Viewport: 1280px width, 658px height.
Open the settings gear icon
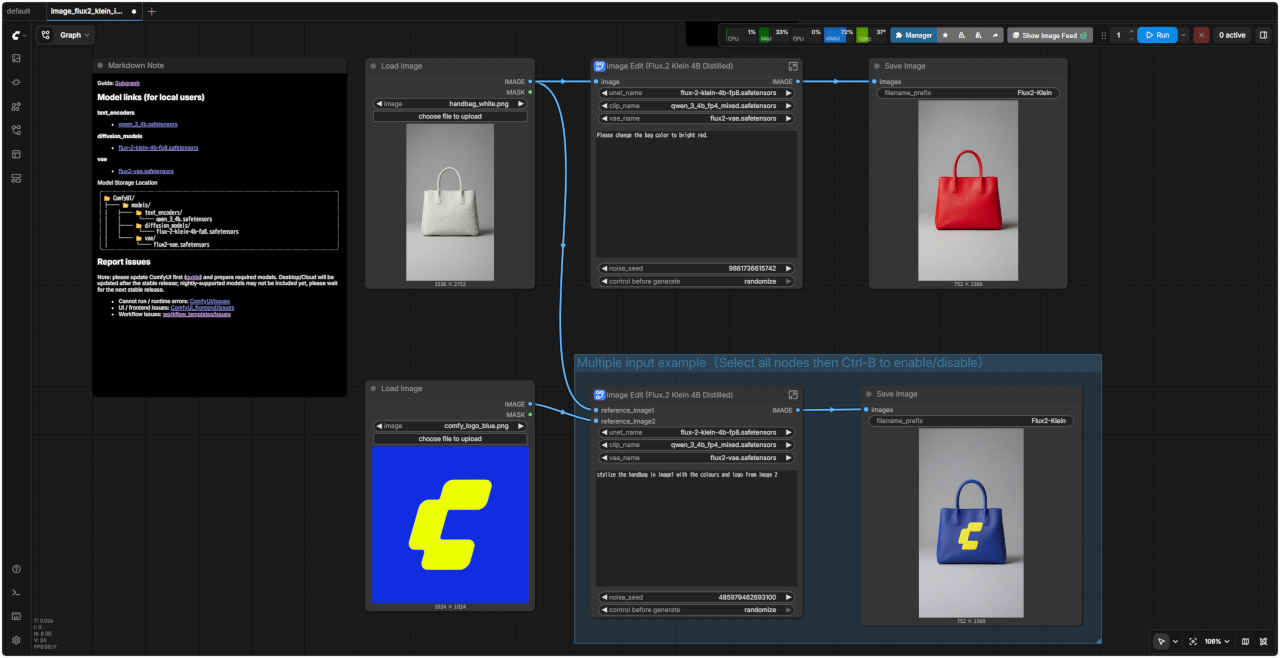[16, 640]
